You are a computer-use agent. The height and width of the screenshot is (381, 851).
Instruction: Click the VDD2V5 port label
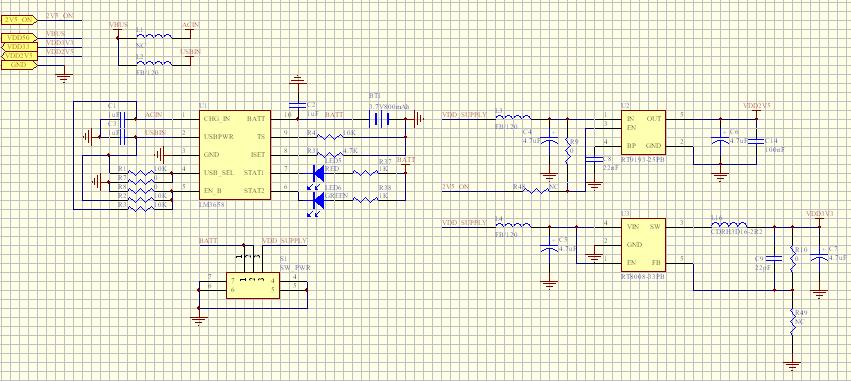[19, 56]
